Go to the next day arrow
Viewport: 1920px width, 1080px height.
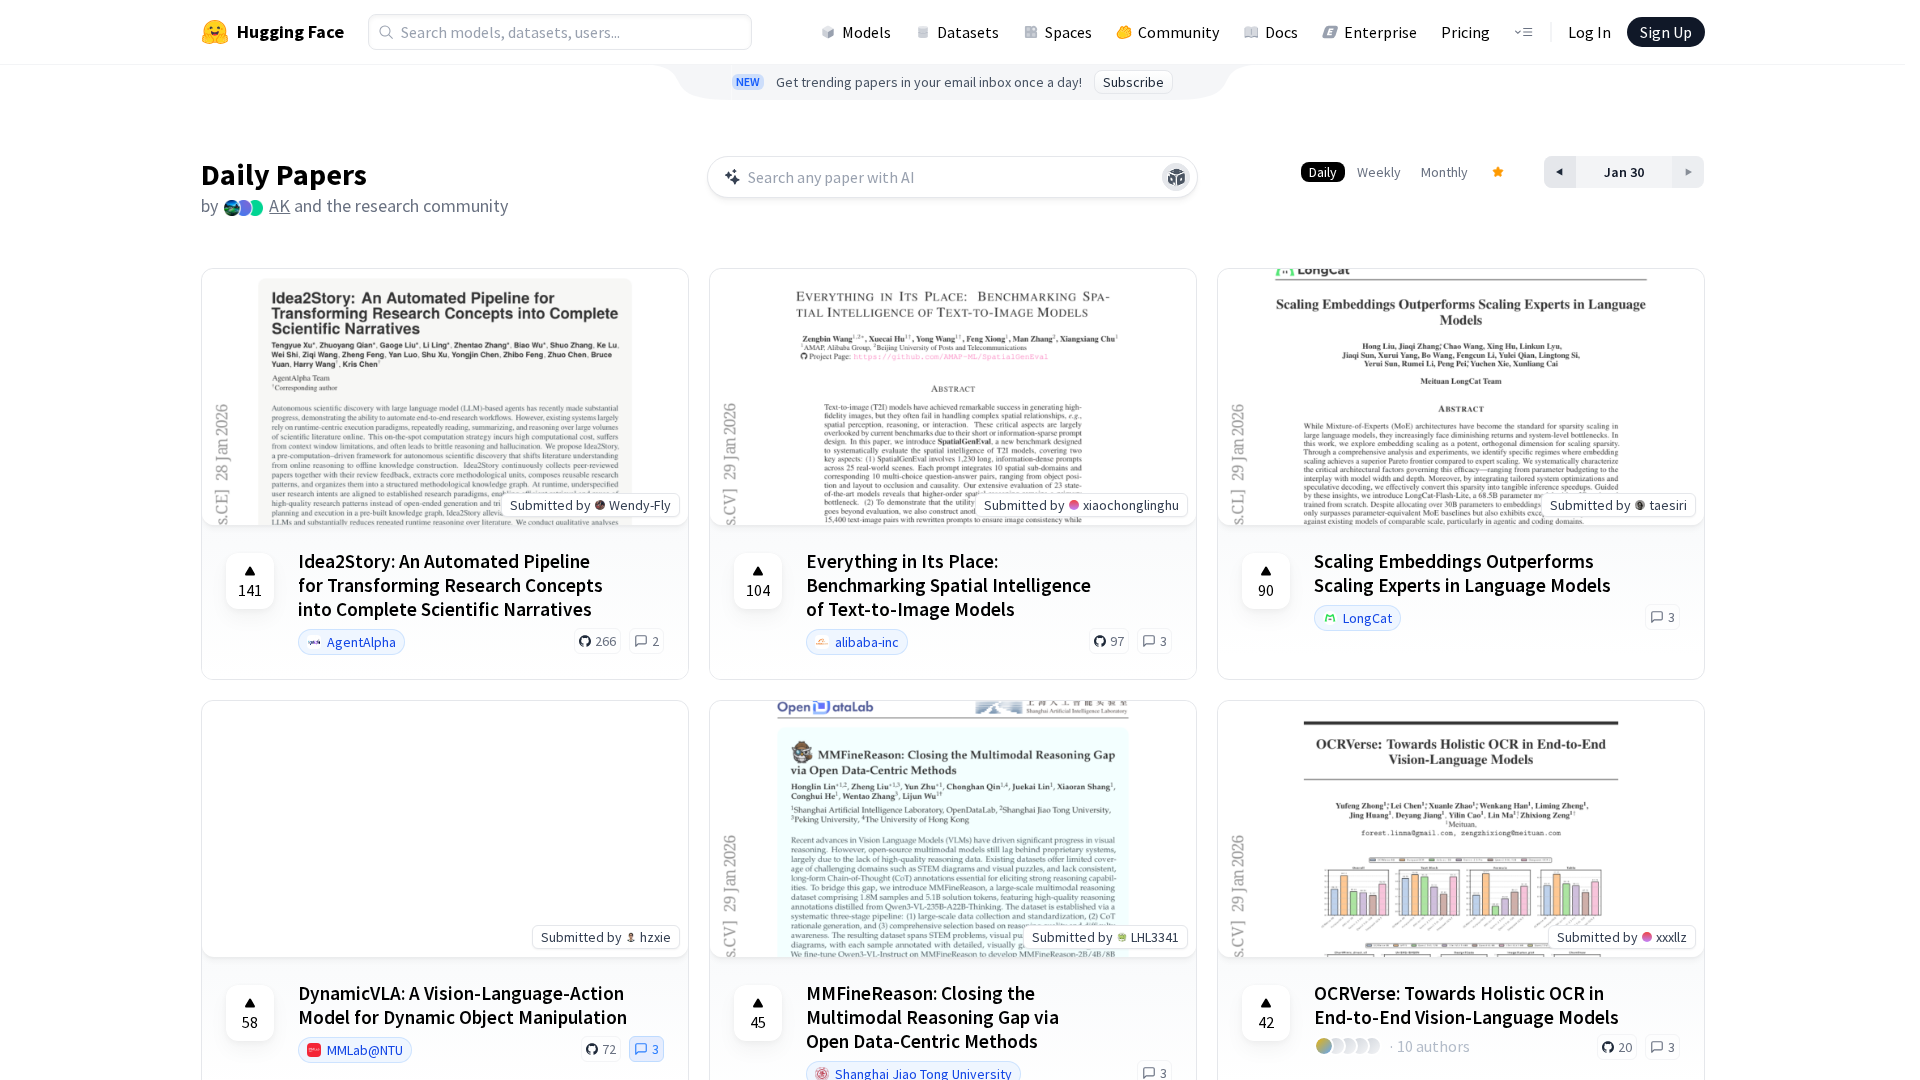[1688, 172]
